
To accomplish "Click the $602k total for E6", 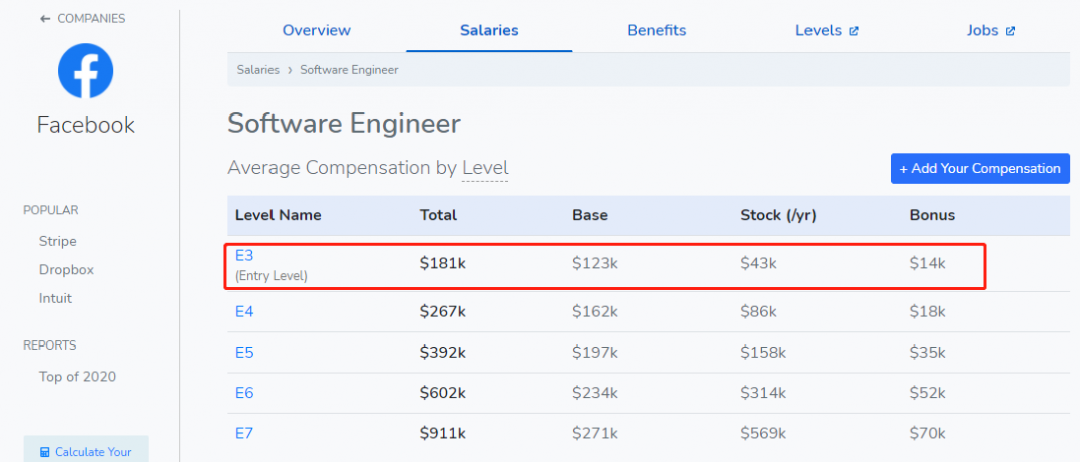I will (x=443, y=393).
